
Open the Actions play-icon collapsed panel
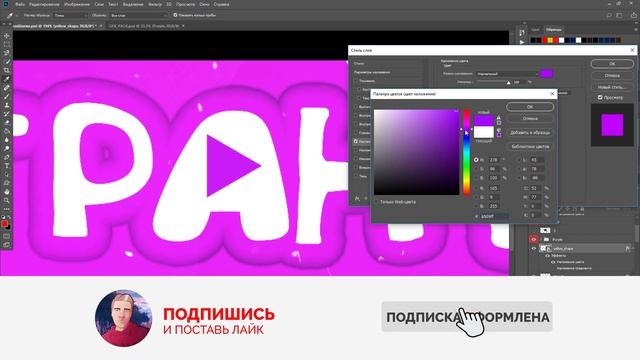point(522,42)
